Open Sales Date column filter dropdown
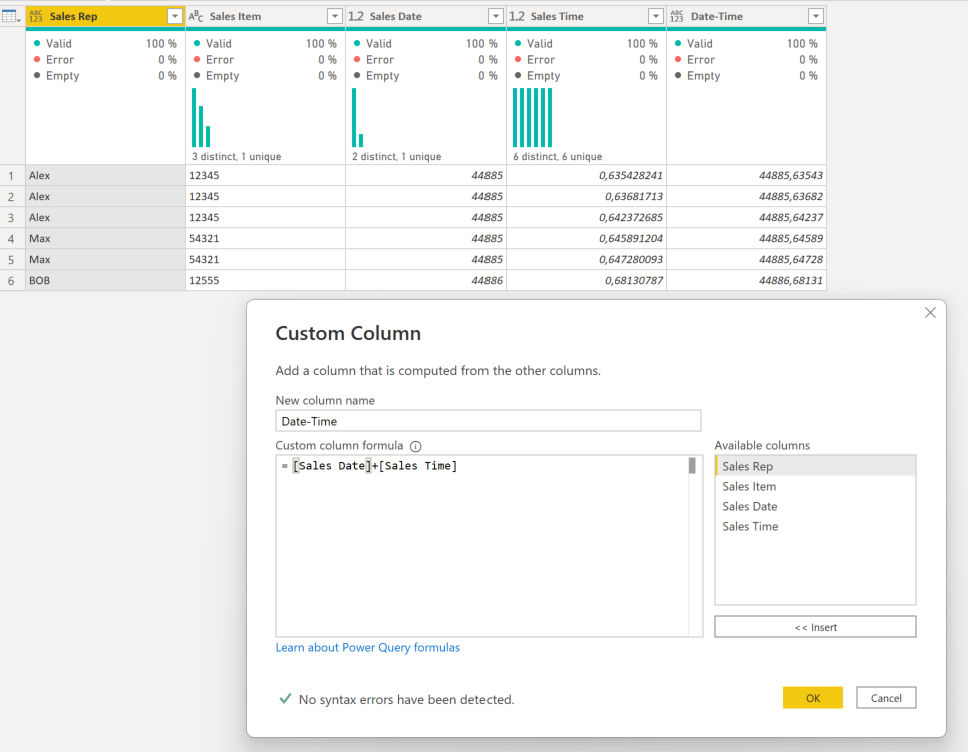This screenshot has height=752, width=968. (x=495, y=17)
